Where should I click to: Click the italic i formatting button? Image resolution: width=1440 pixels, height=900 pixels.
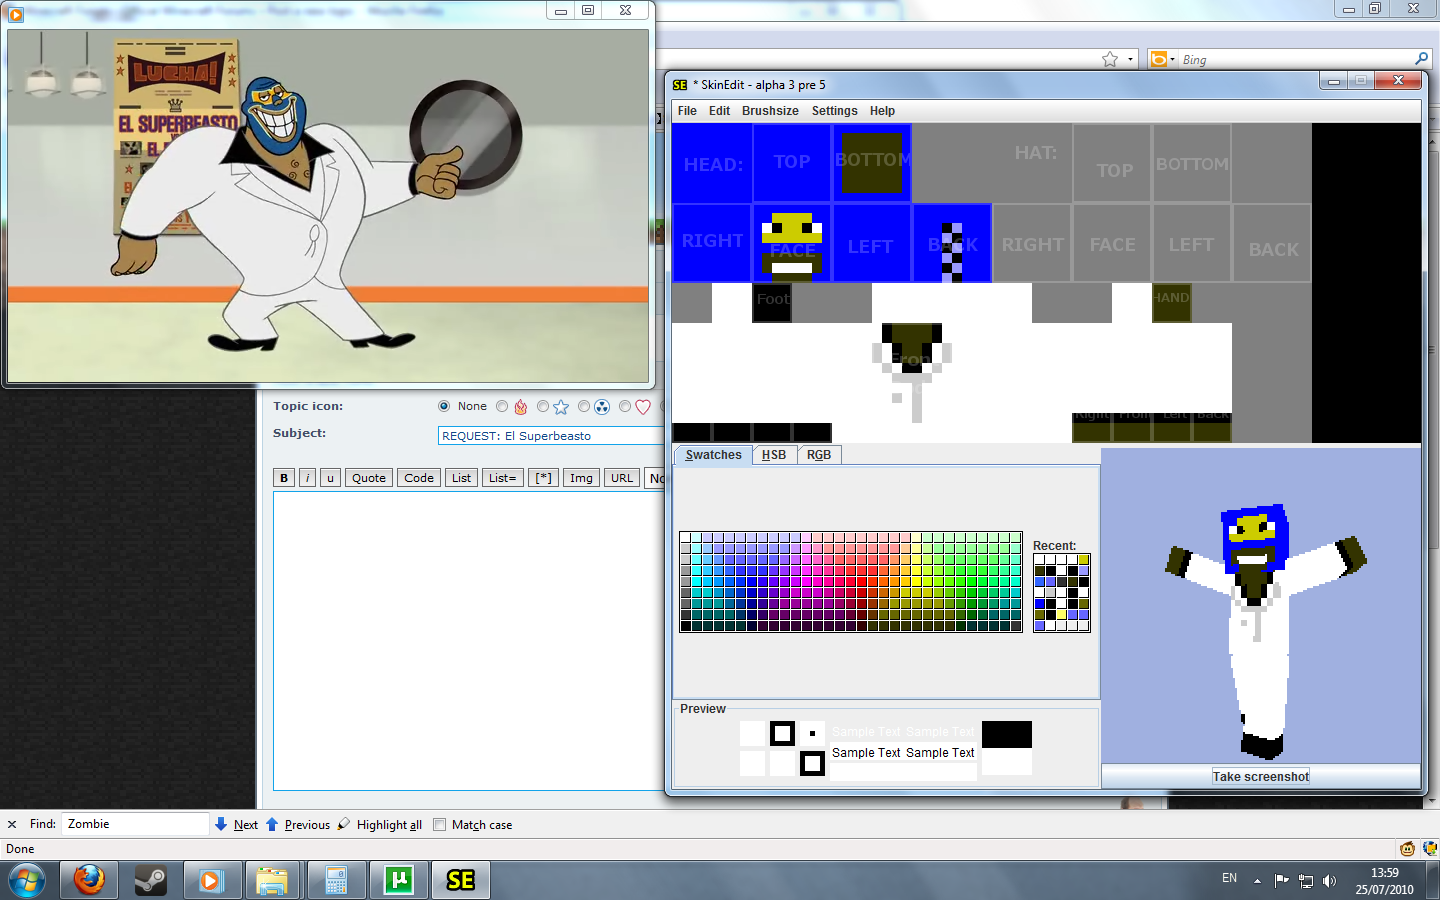(x=307, y=478)
